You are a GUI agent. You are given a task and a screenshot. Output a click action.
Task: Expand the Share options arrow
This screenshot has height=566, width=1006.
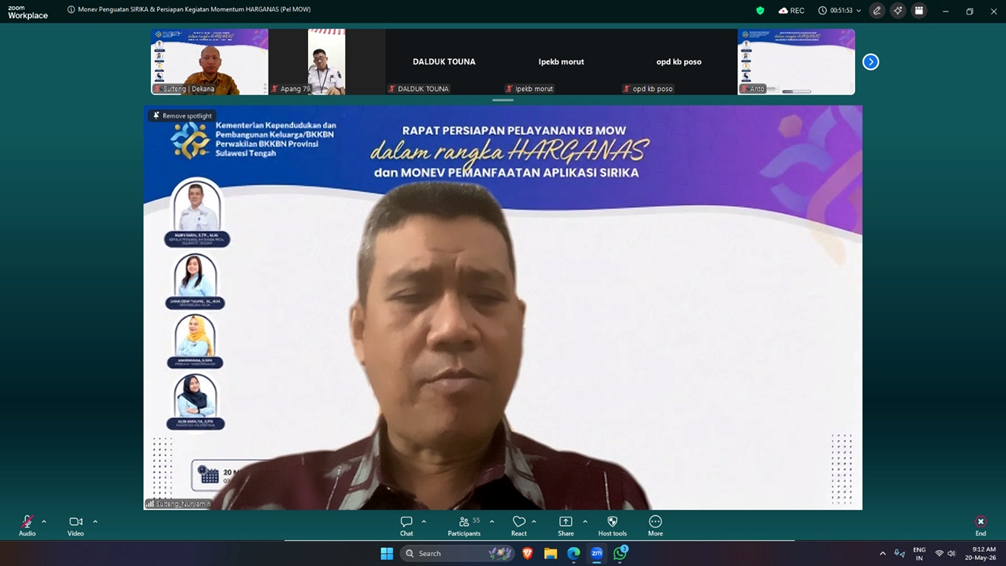click(x=585, y=522)
